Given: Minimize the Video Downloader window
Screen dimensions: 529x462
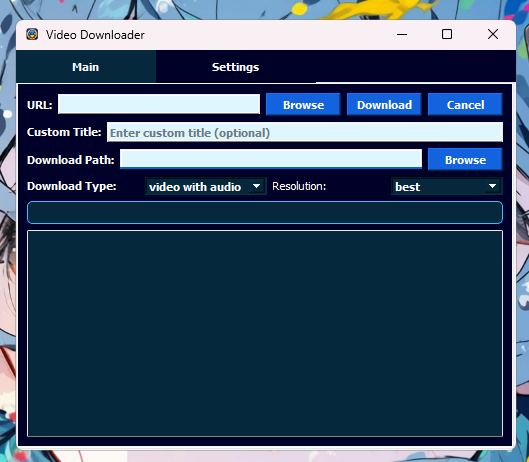Looking at the screenshot, I should pyautogui.click(x=402, y=34).
